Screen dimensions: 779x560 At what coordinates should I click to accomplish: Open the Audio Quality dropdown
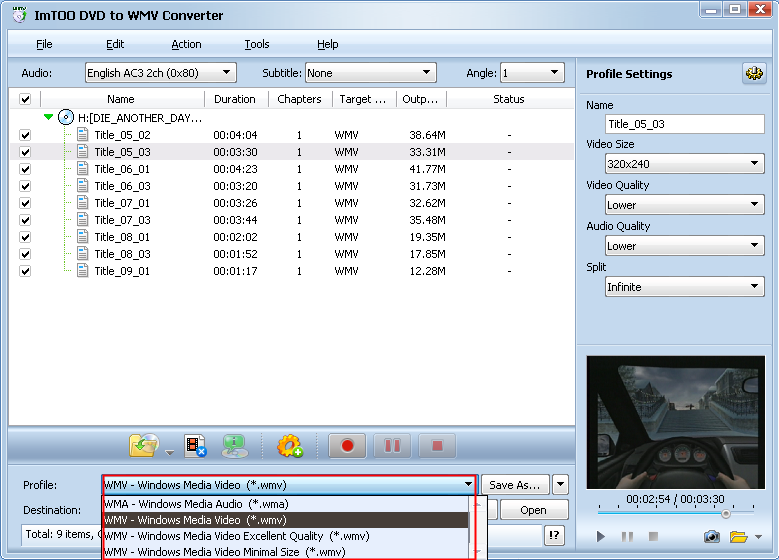(x=685, y=245)
